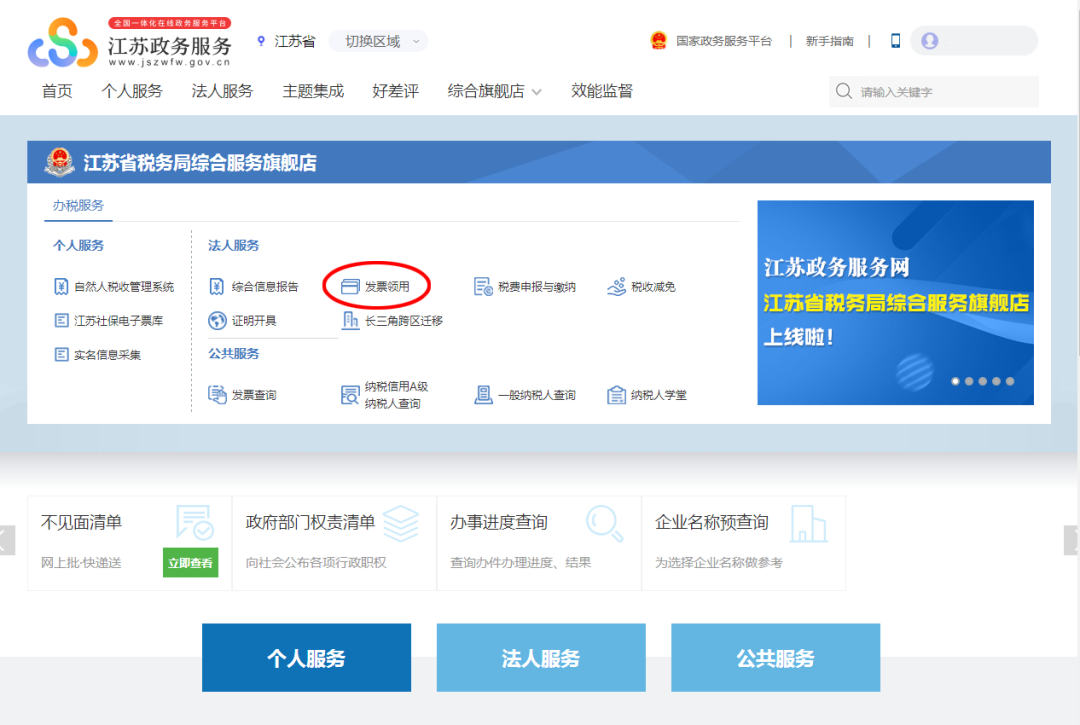Click the 实名信息采集 document icon
Image resolution: width=1080 pixels, height=725 pixels.
[x=61, y=355]
